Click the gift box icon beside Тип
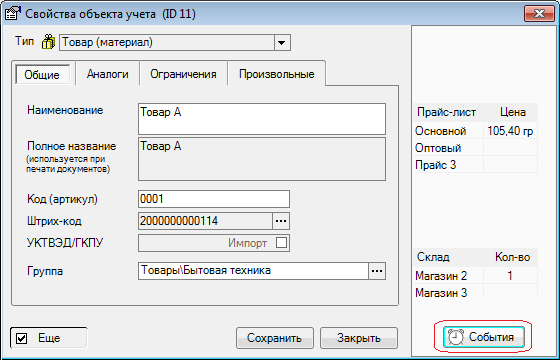The width and height of the screenshot is (560, 360). [48, 42]
